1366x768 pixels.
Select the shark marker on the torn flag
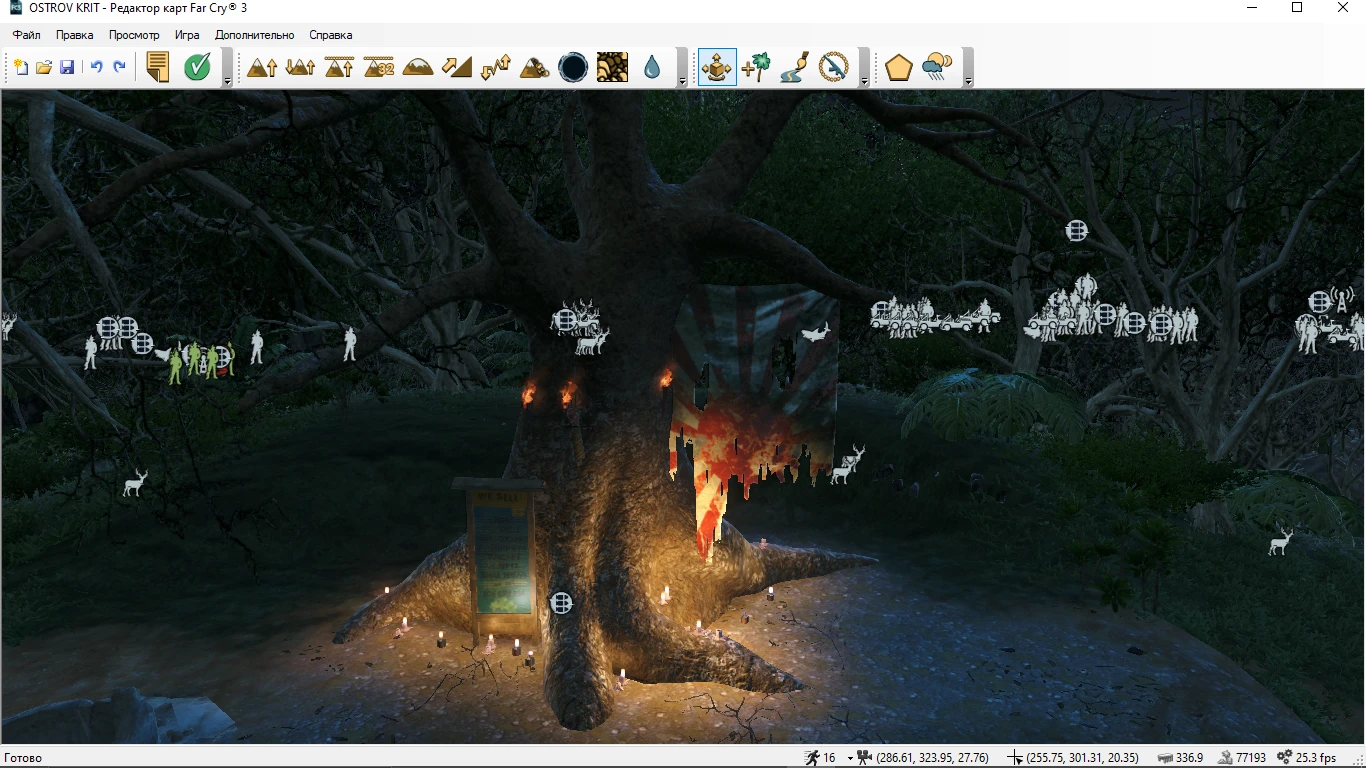815,333
